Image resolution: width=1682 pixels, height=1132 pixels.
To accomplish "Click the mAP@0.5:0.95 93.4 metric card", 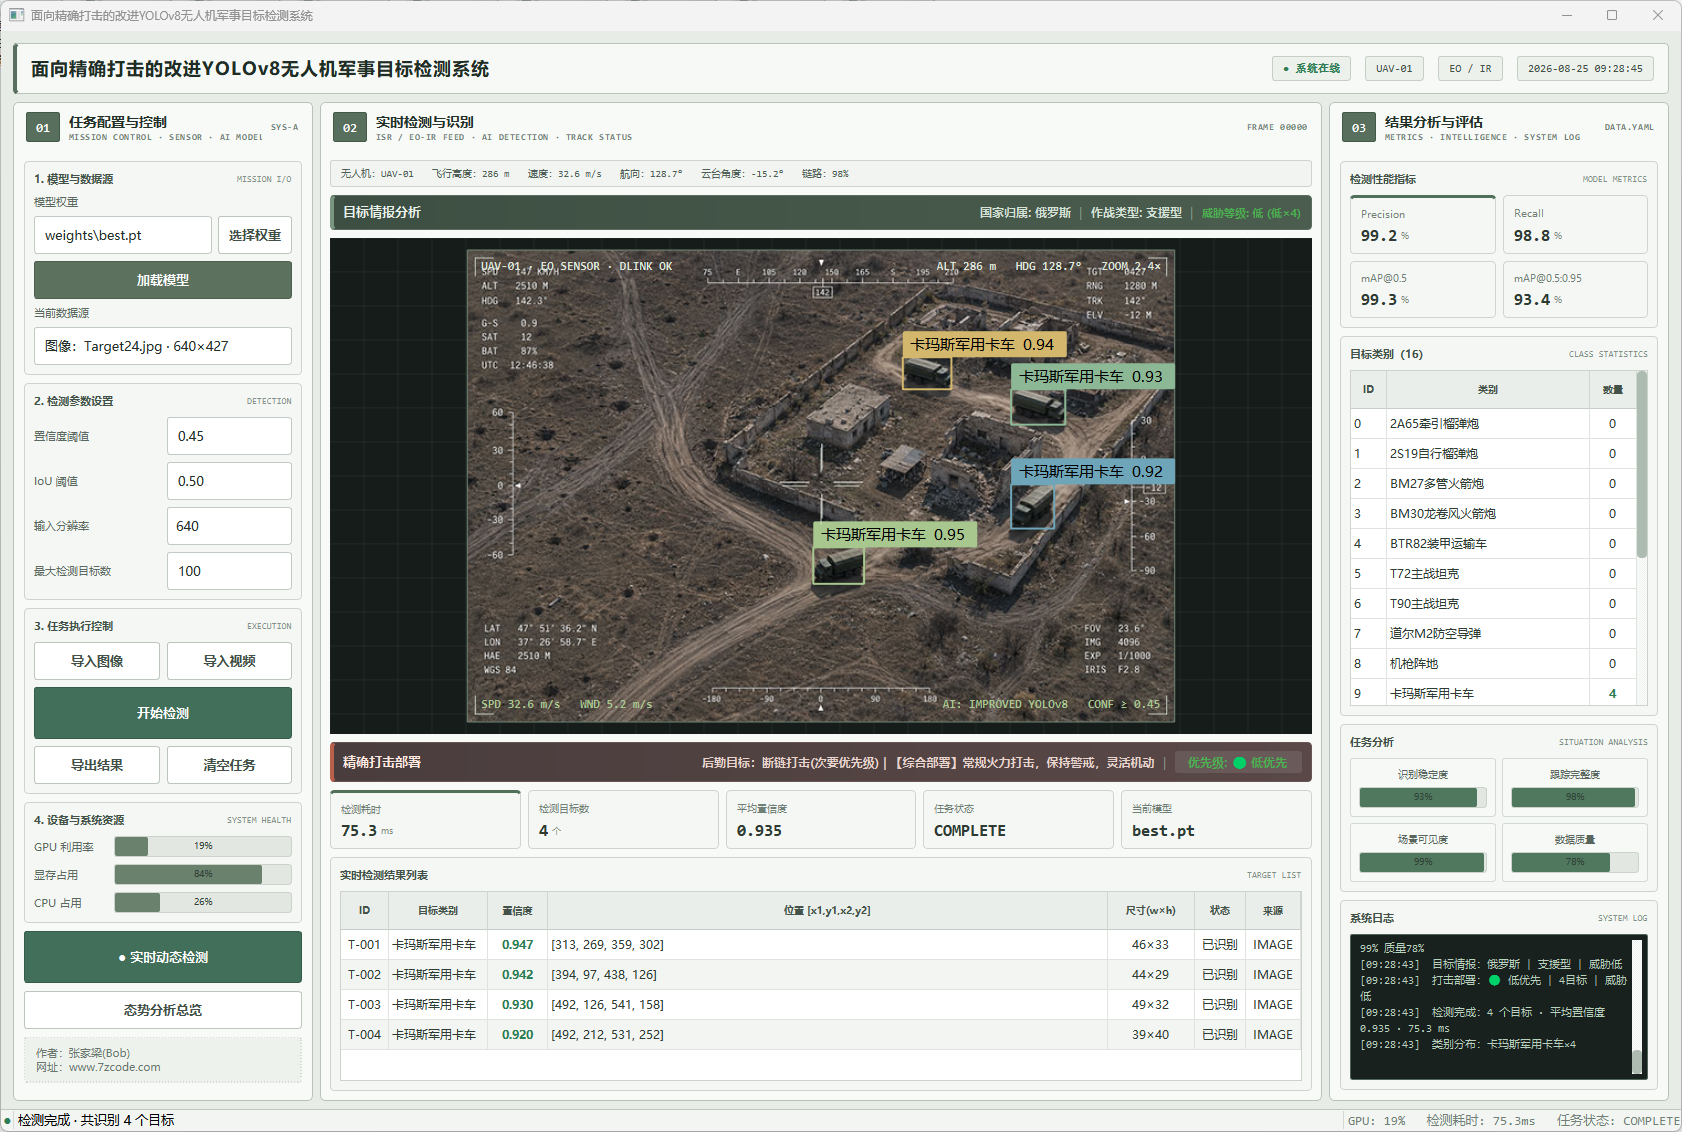I will point(1575,289).
